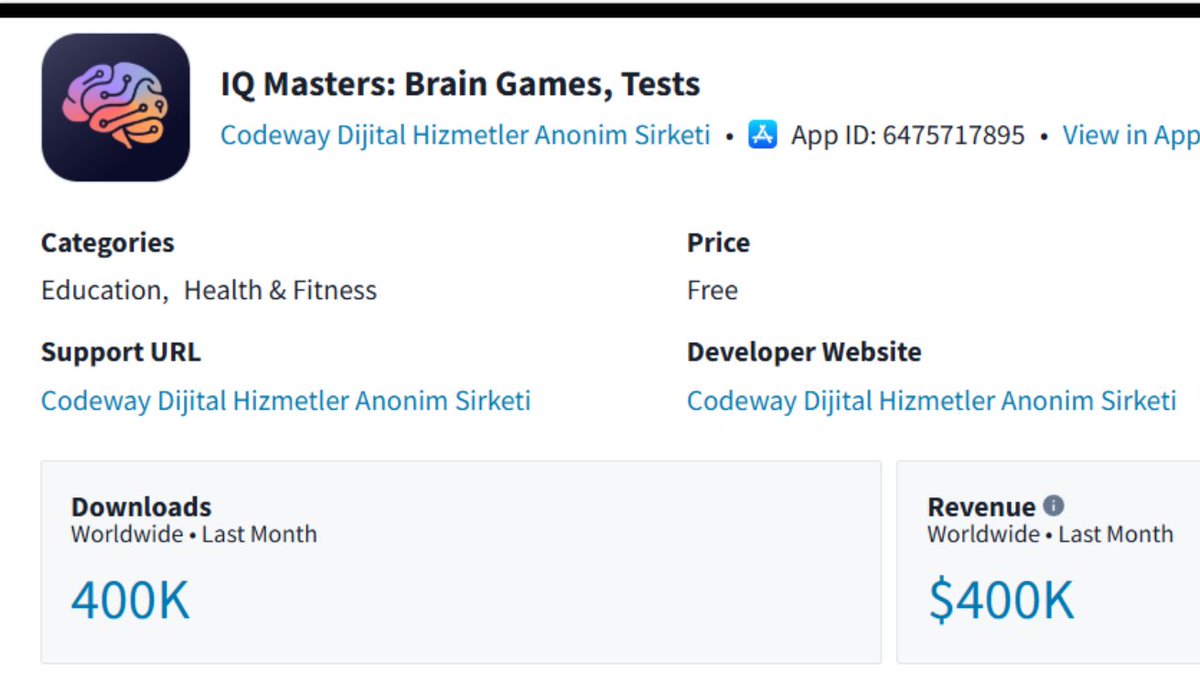Select the App ID 6475717895 text
The width and height of the screenshot is (1200, 673).
(x=908, y=135)
